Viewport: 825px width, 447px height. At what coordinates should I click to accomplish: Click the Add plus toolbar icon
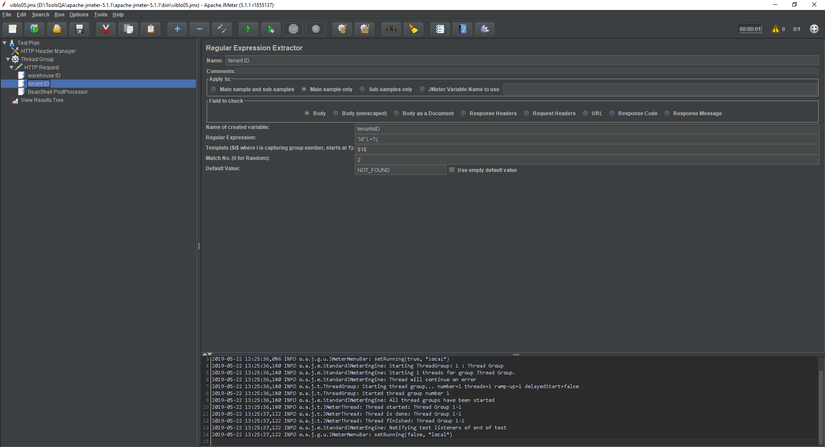tap(177, 29)
